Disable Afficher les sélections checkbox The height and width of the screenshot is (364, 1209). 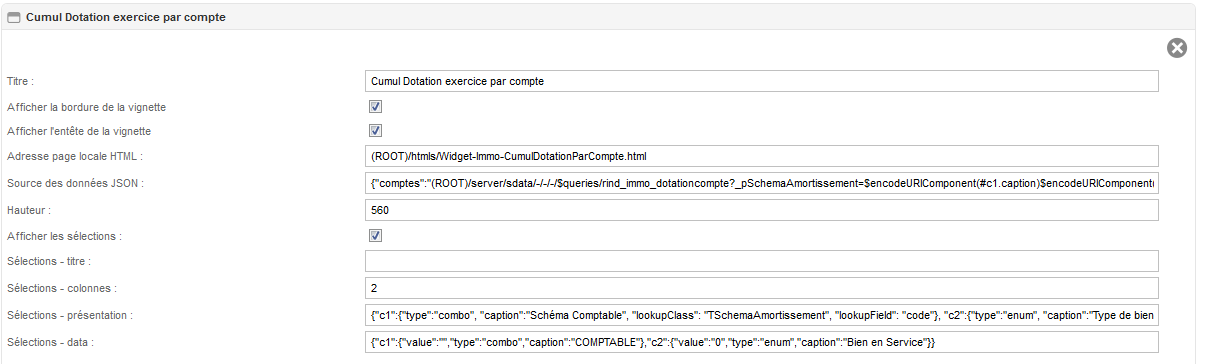(x=376, y=236)
